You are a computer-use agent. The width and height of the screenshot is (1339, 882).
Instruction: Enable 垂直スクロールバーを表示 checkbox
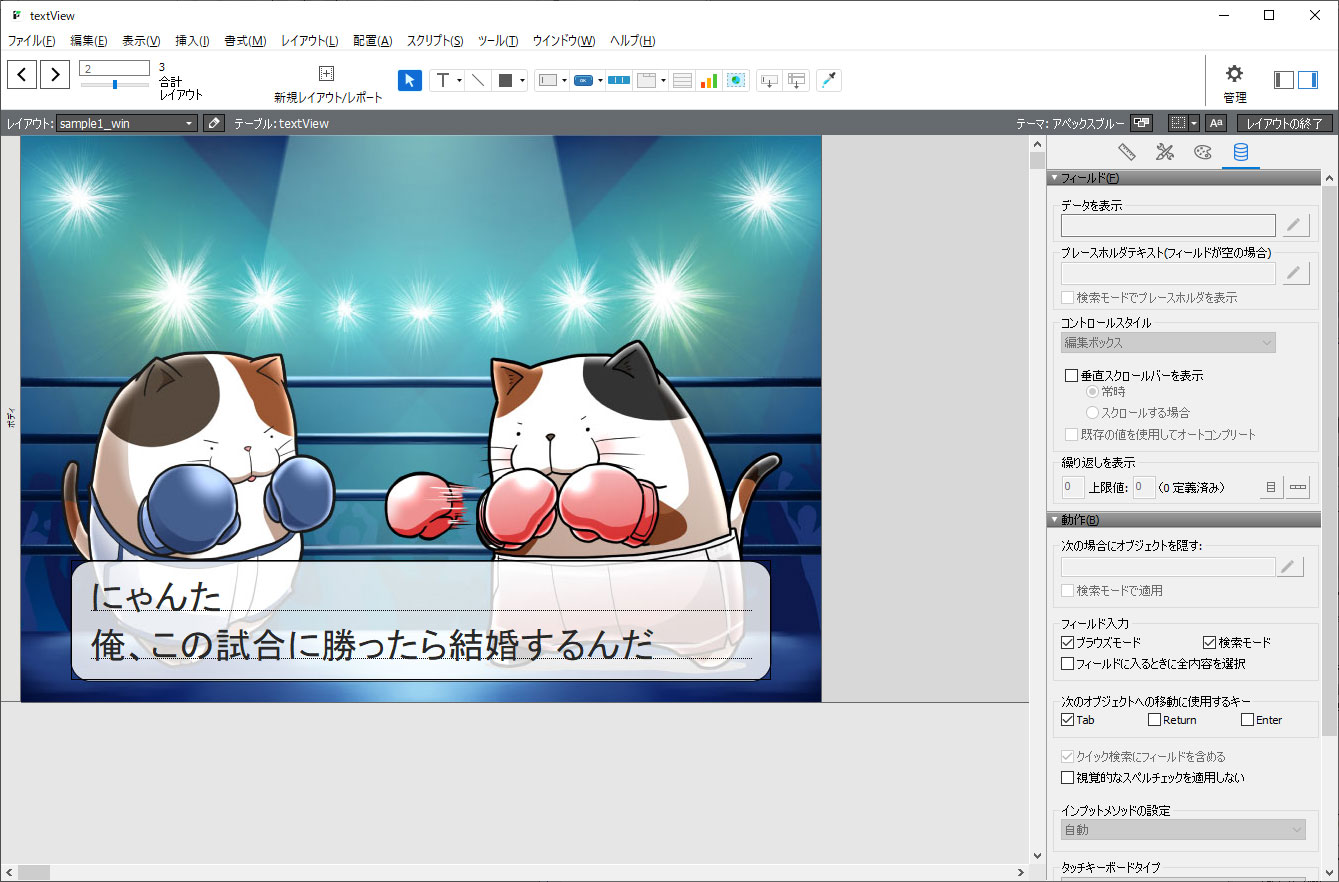click(1071, 376)
